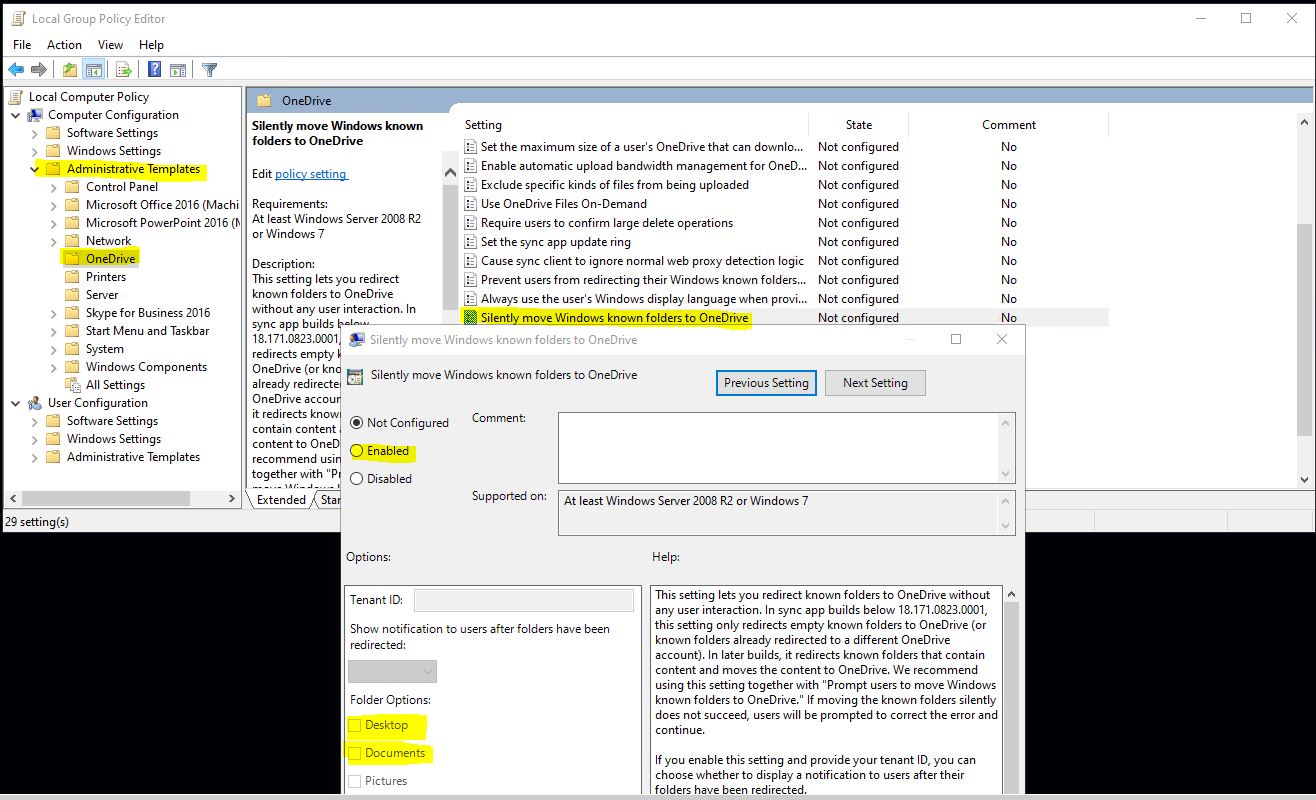Click the Export List toolbar icon
The image size is (1316, 800).
(x=124, y=69)
